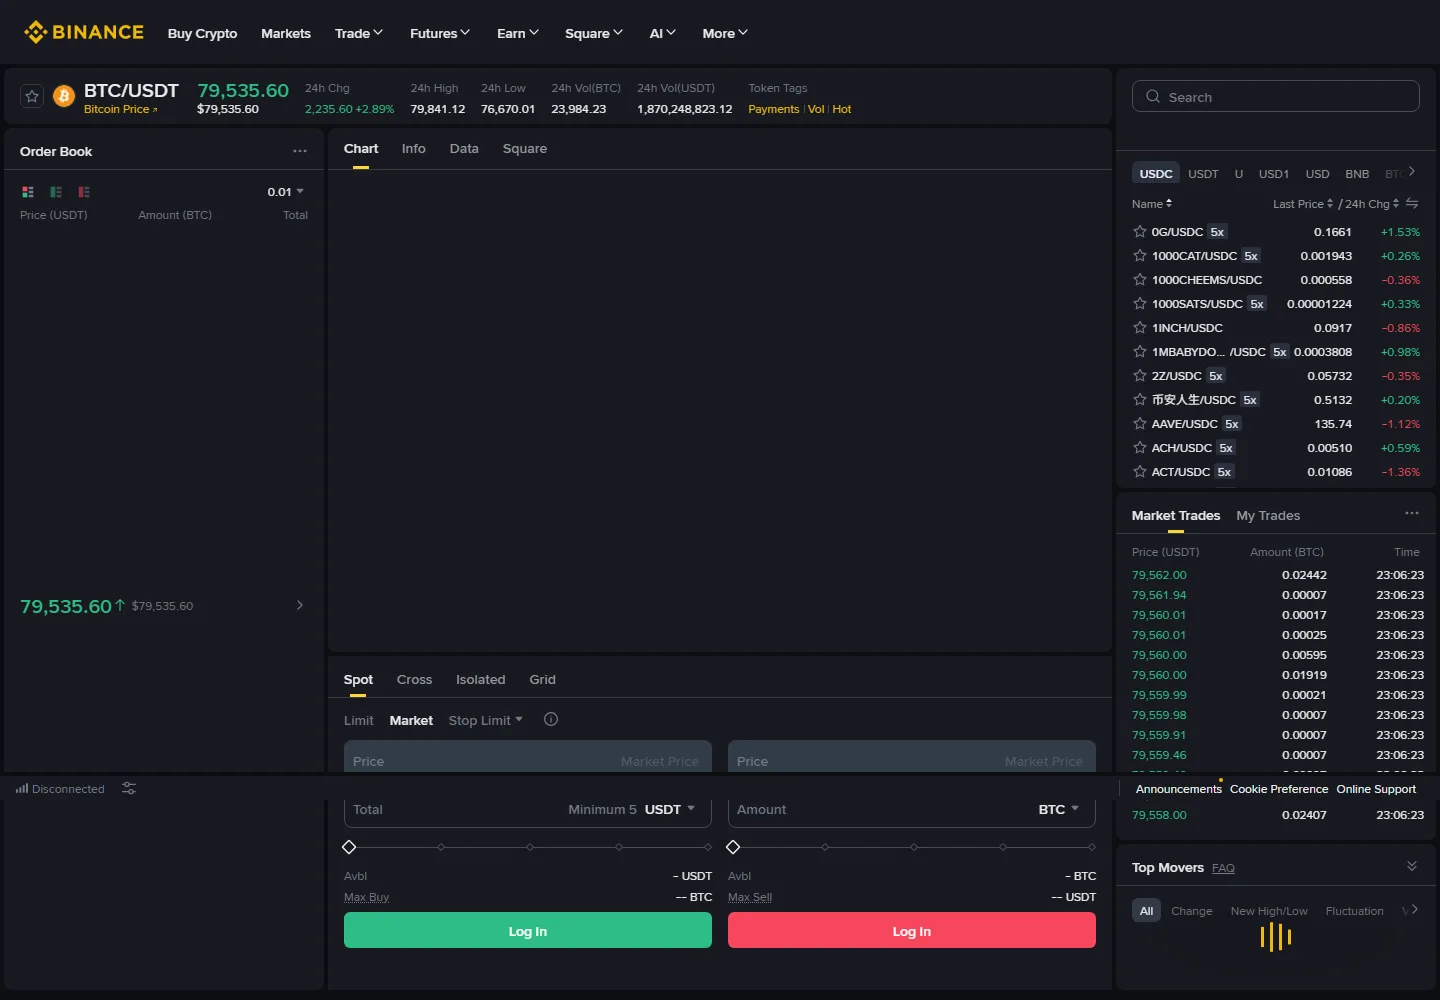
Task: Open the Stop Limit order type dropdown
Action: point(486,720)
